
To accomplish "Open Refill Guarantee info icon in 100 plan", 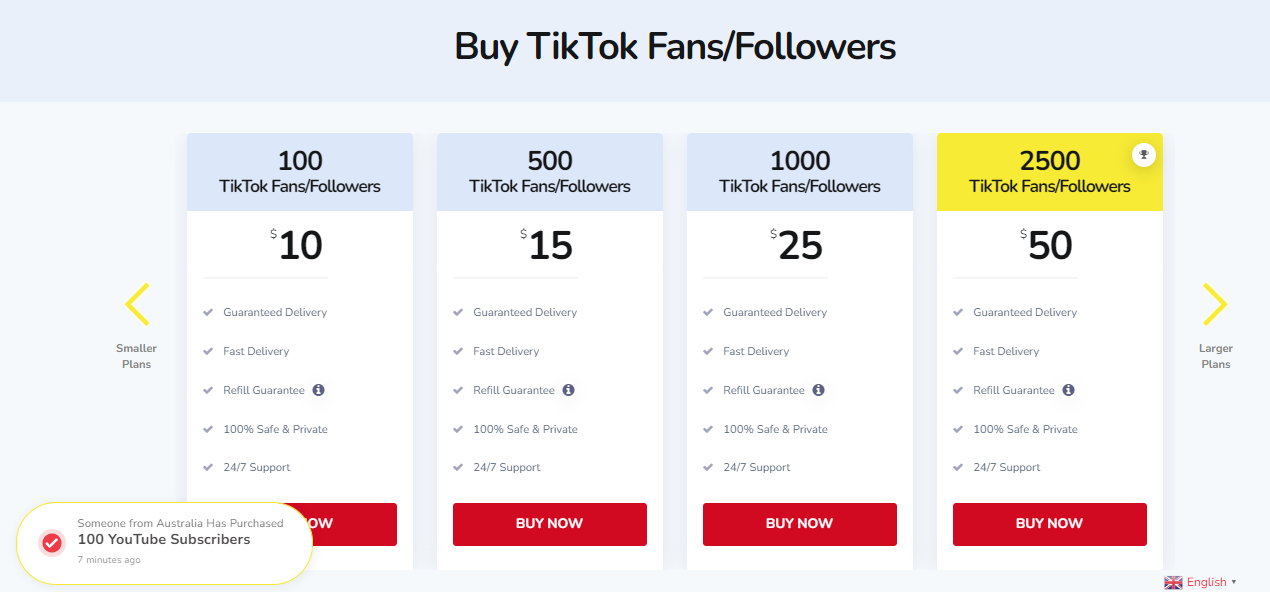I will (318, 390).
